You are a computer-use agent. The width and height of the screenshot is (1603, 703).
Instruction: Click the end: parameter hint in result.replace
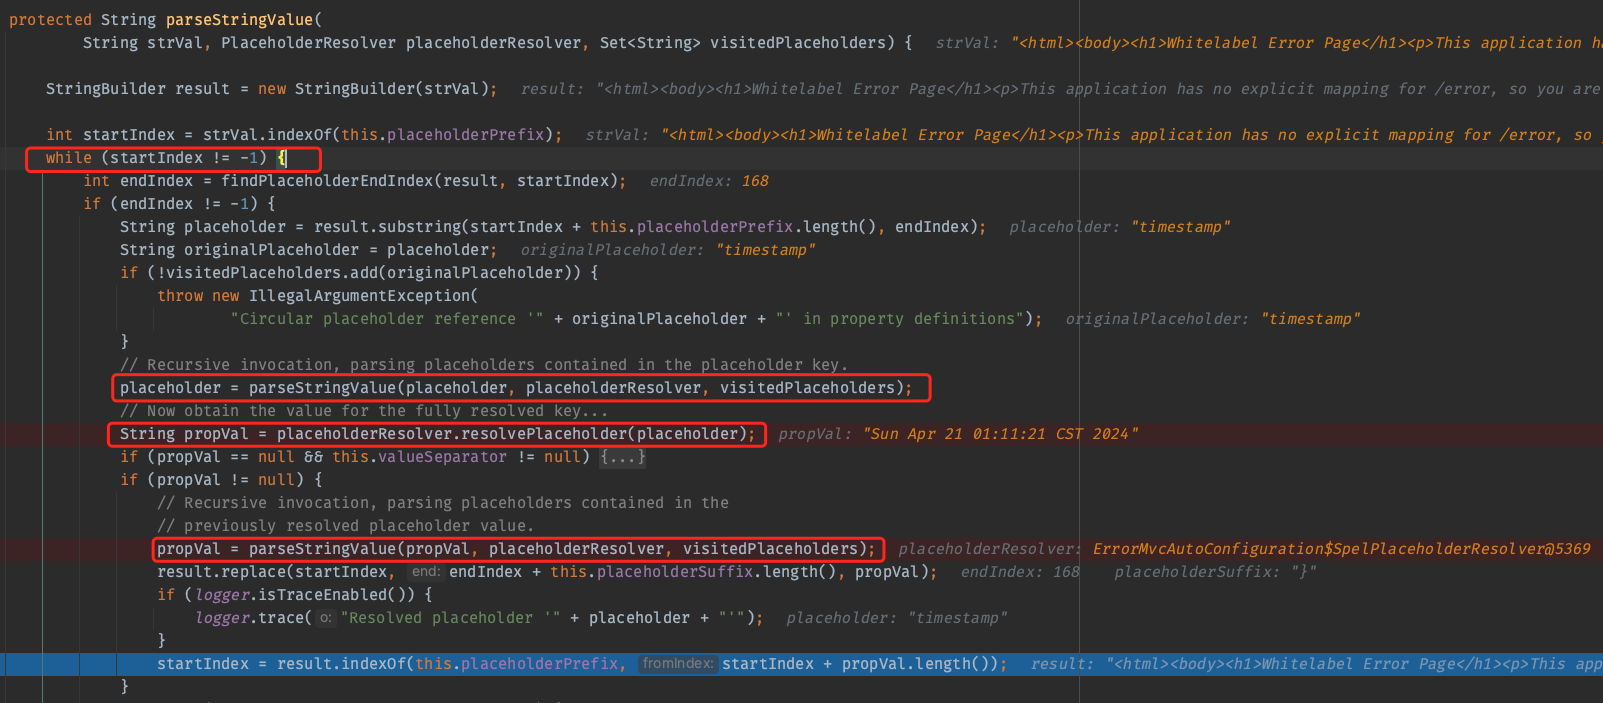coord(425,572)
